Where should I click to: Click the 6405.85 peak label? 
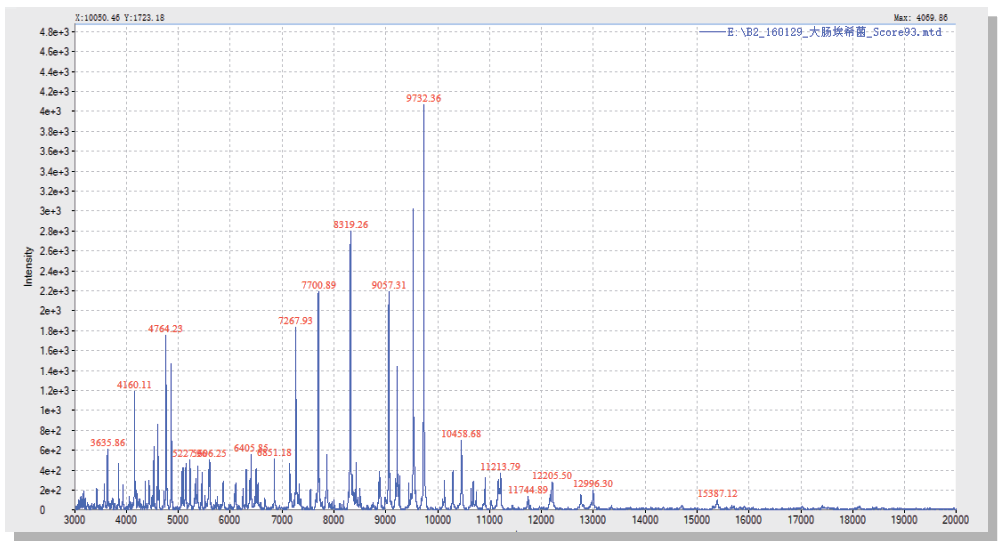tap(251, 448)
